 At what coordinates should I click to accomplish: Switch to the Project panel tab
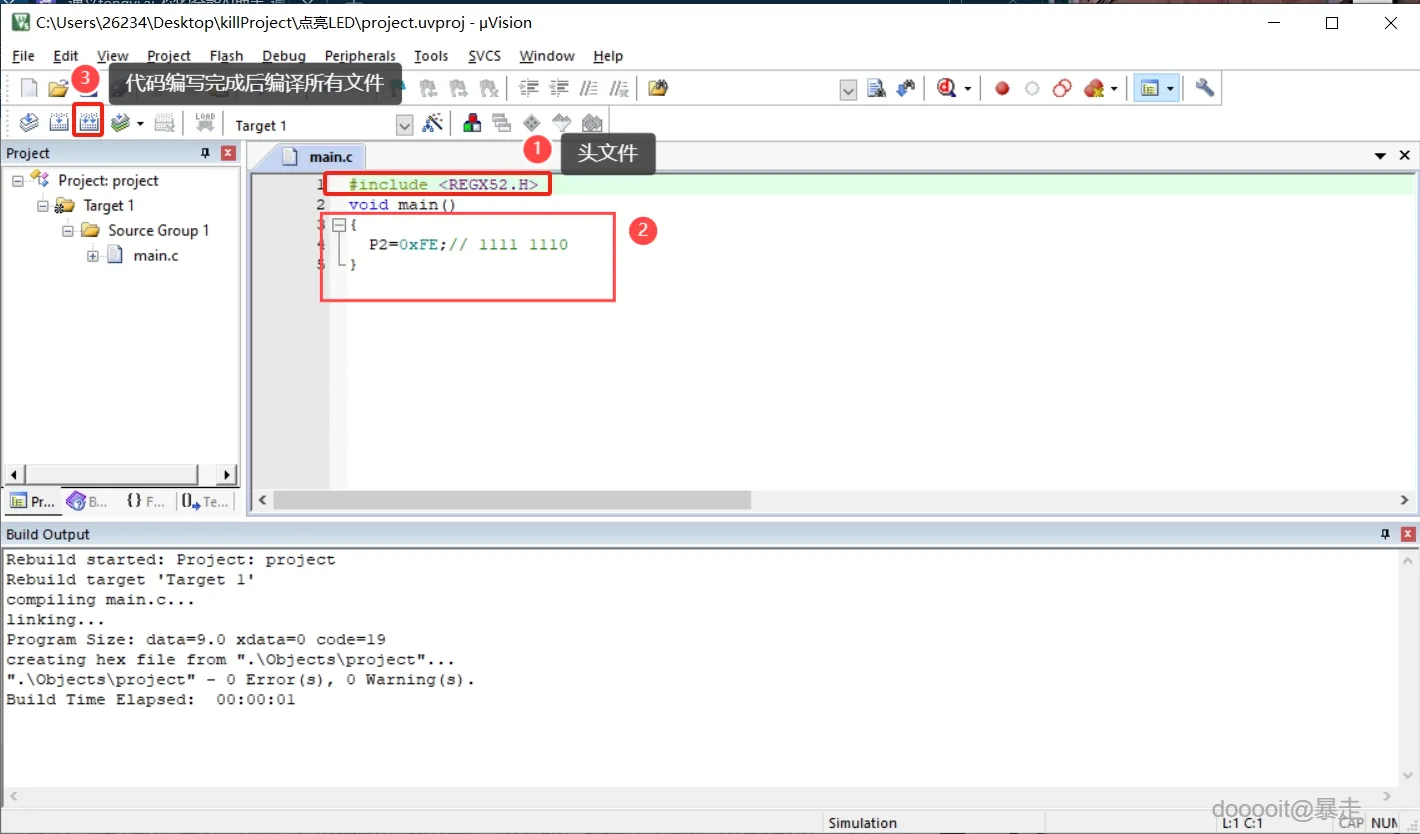tap(32, 502)
